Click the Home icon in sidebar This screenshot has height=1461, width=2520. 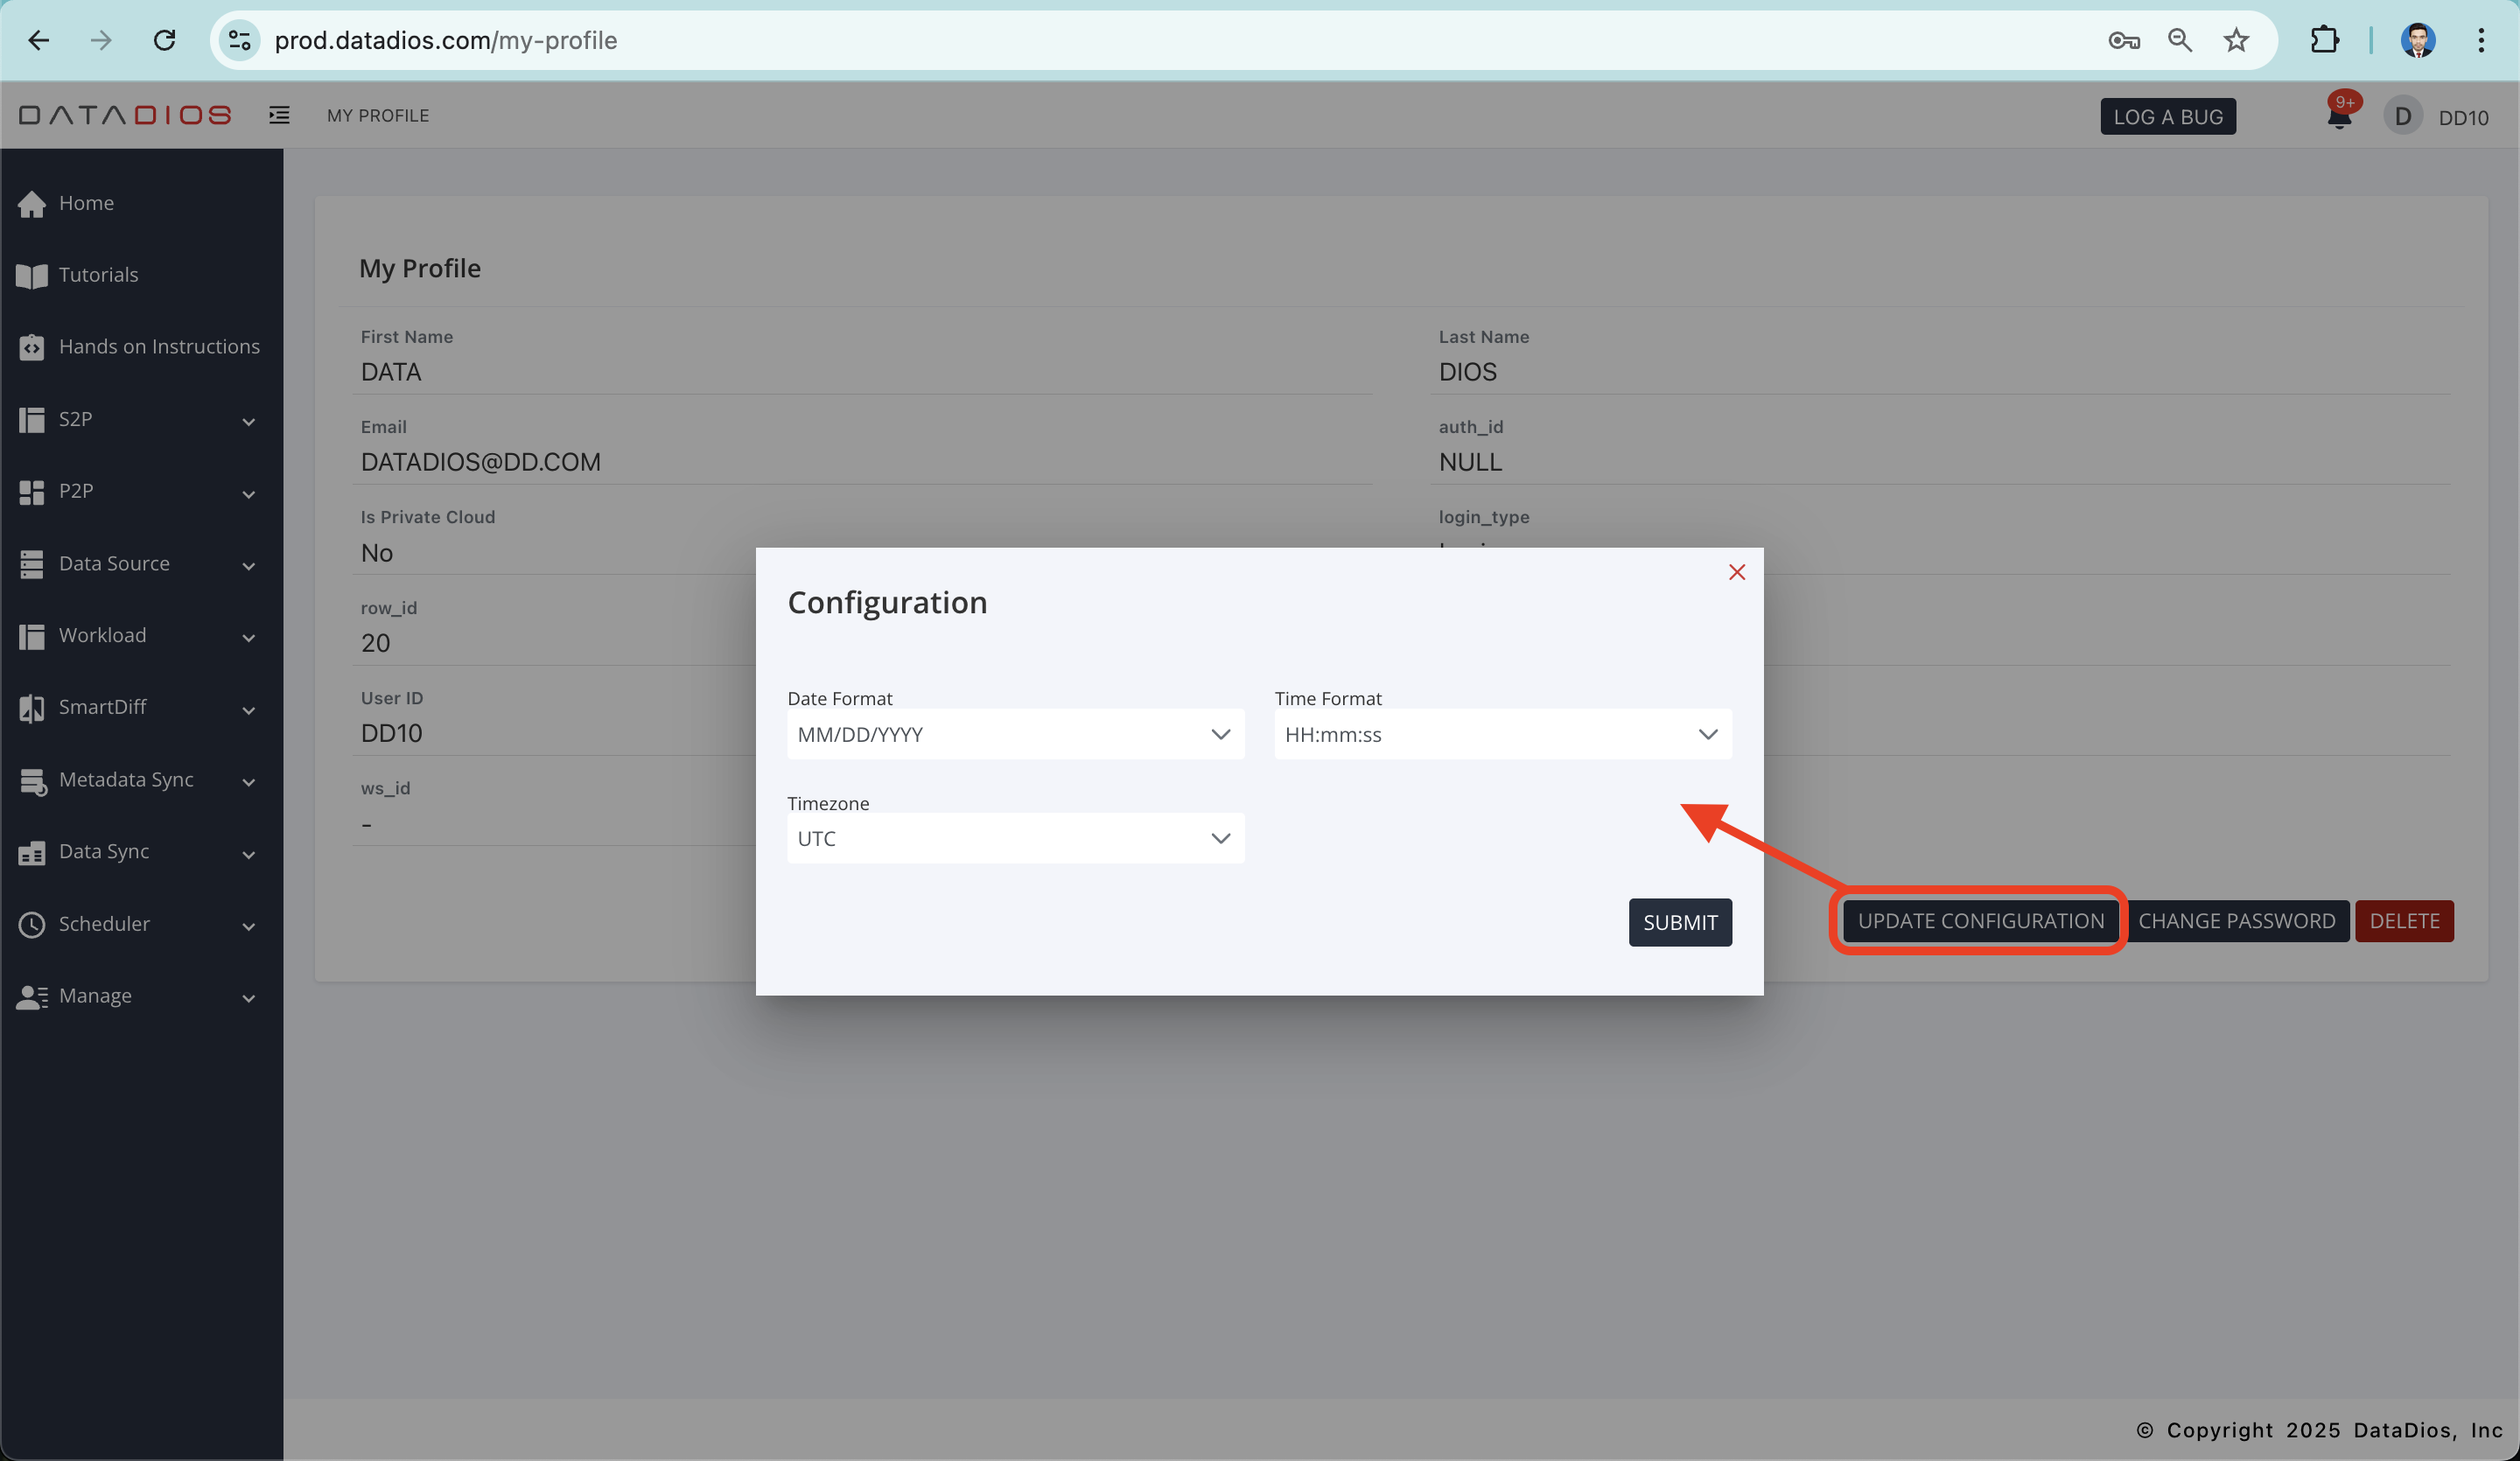(32, 204)
